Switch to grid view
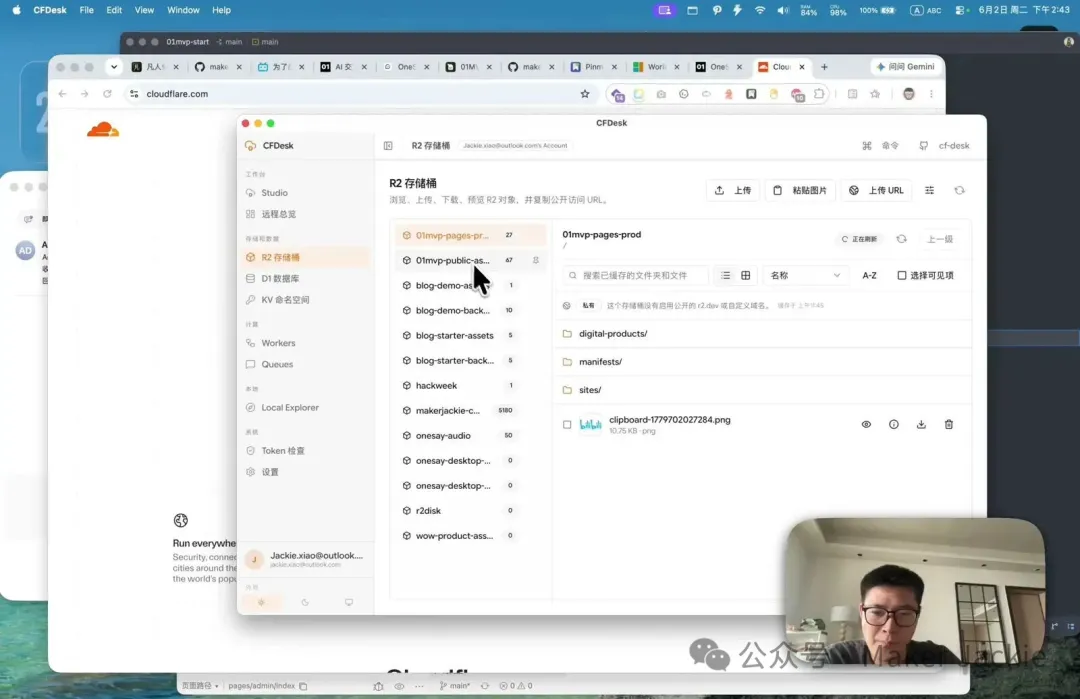 [x=745, y=275]
